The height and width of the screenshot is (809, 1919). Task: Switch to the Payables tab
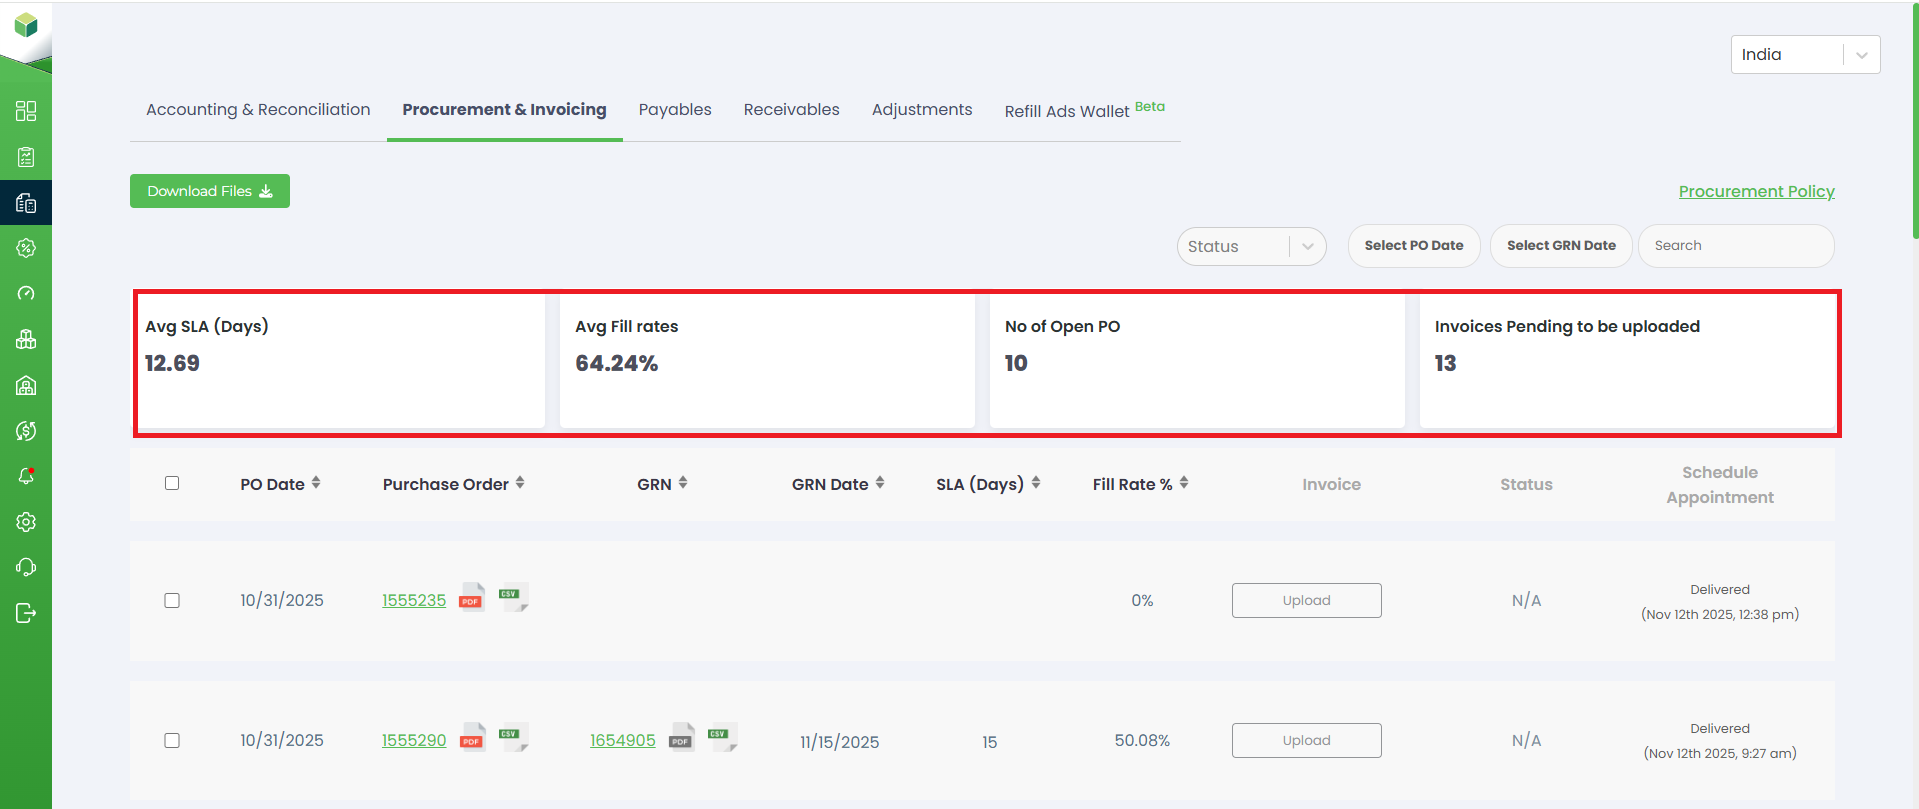pos(675,110)
